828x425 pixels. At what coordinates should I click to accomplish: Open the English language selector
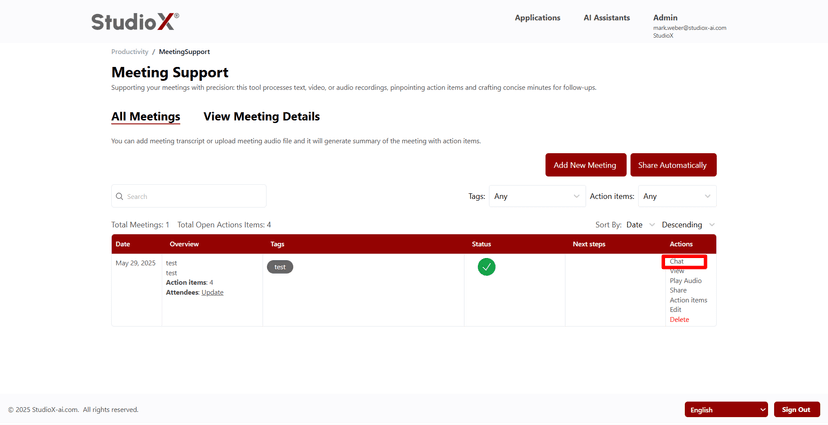pos(726,409)
